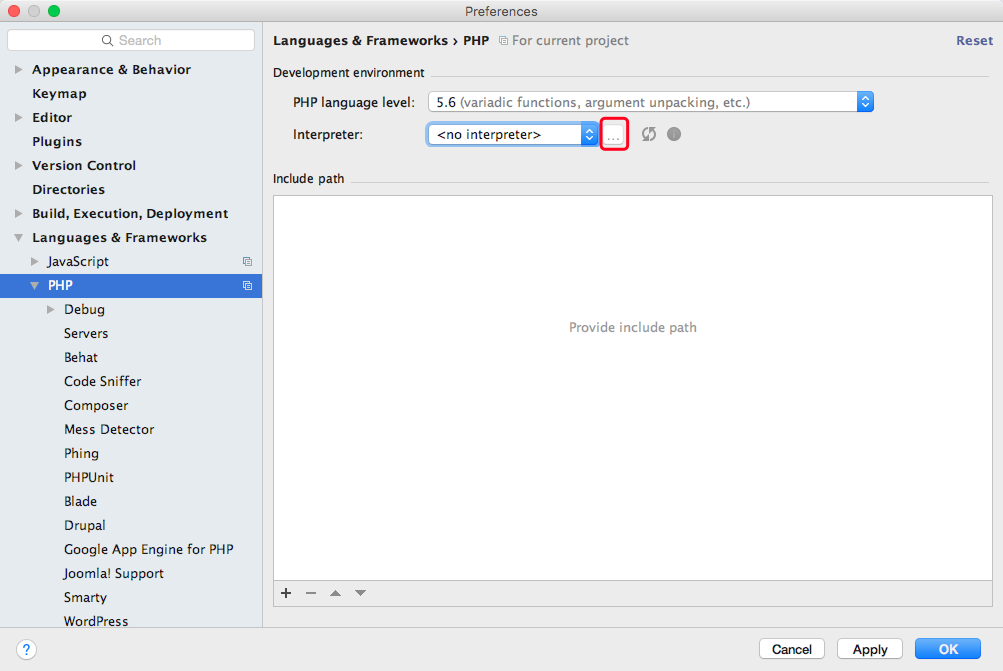Click the reload interpreter info icon
The width and height of the screenshot is (1003, 671).
click(649, 134)
